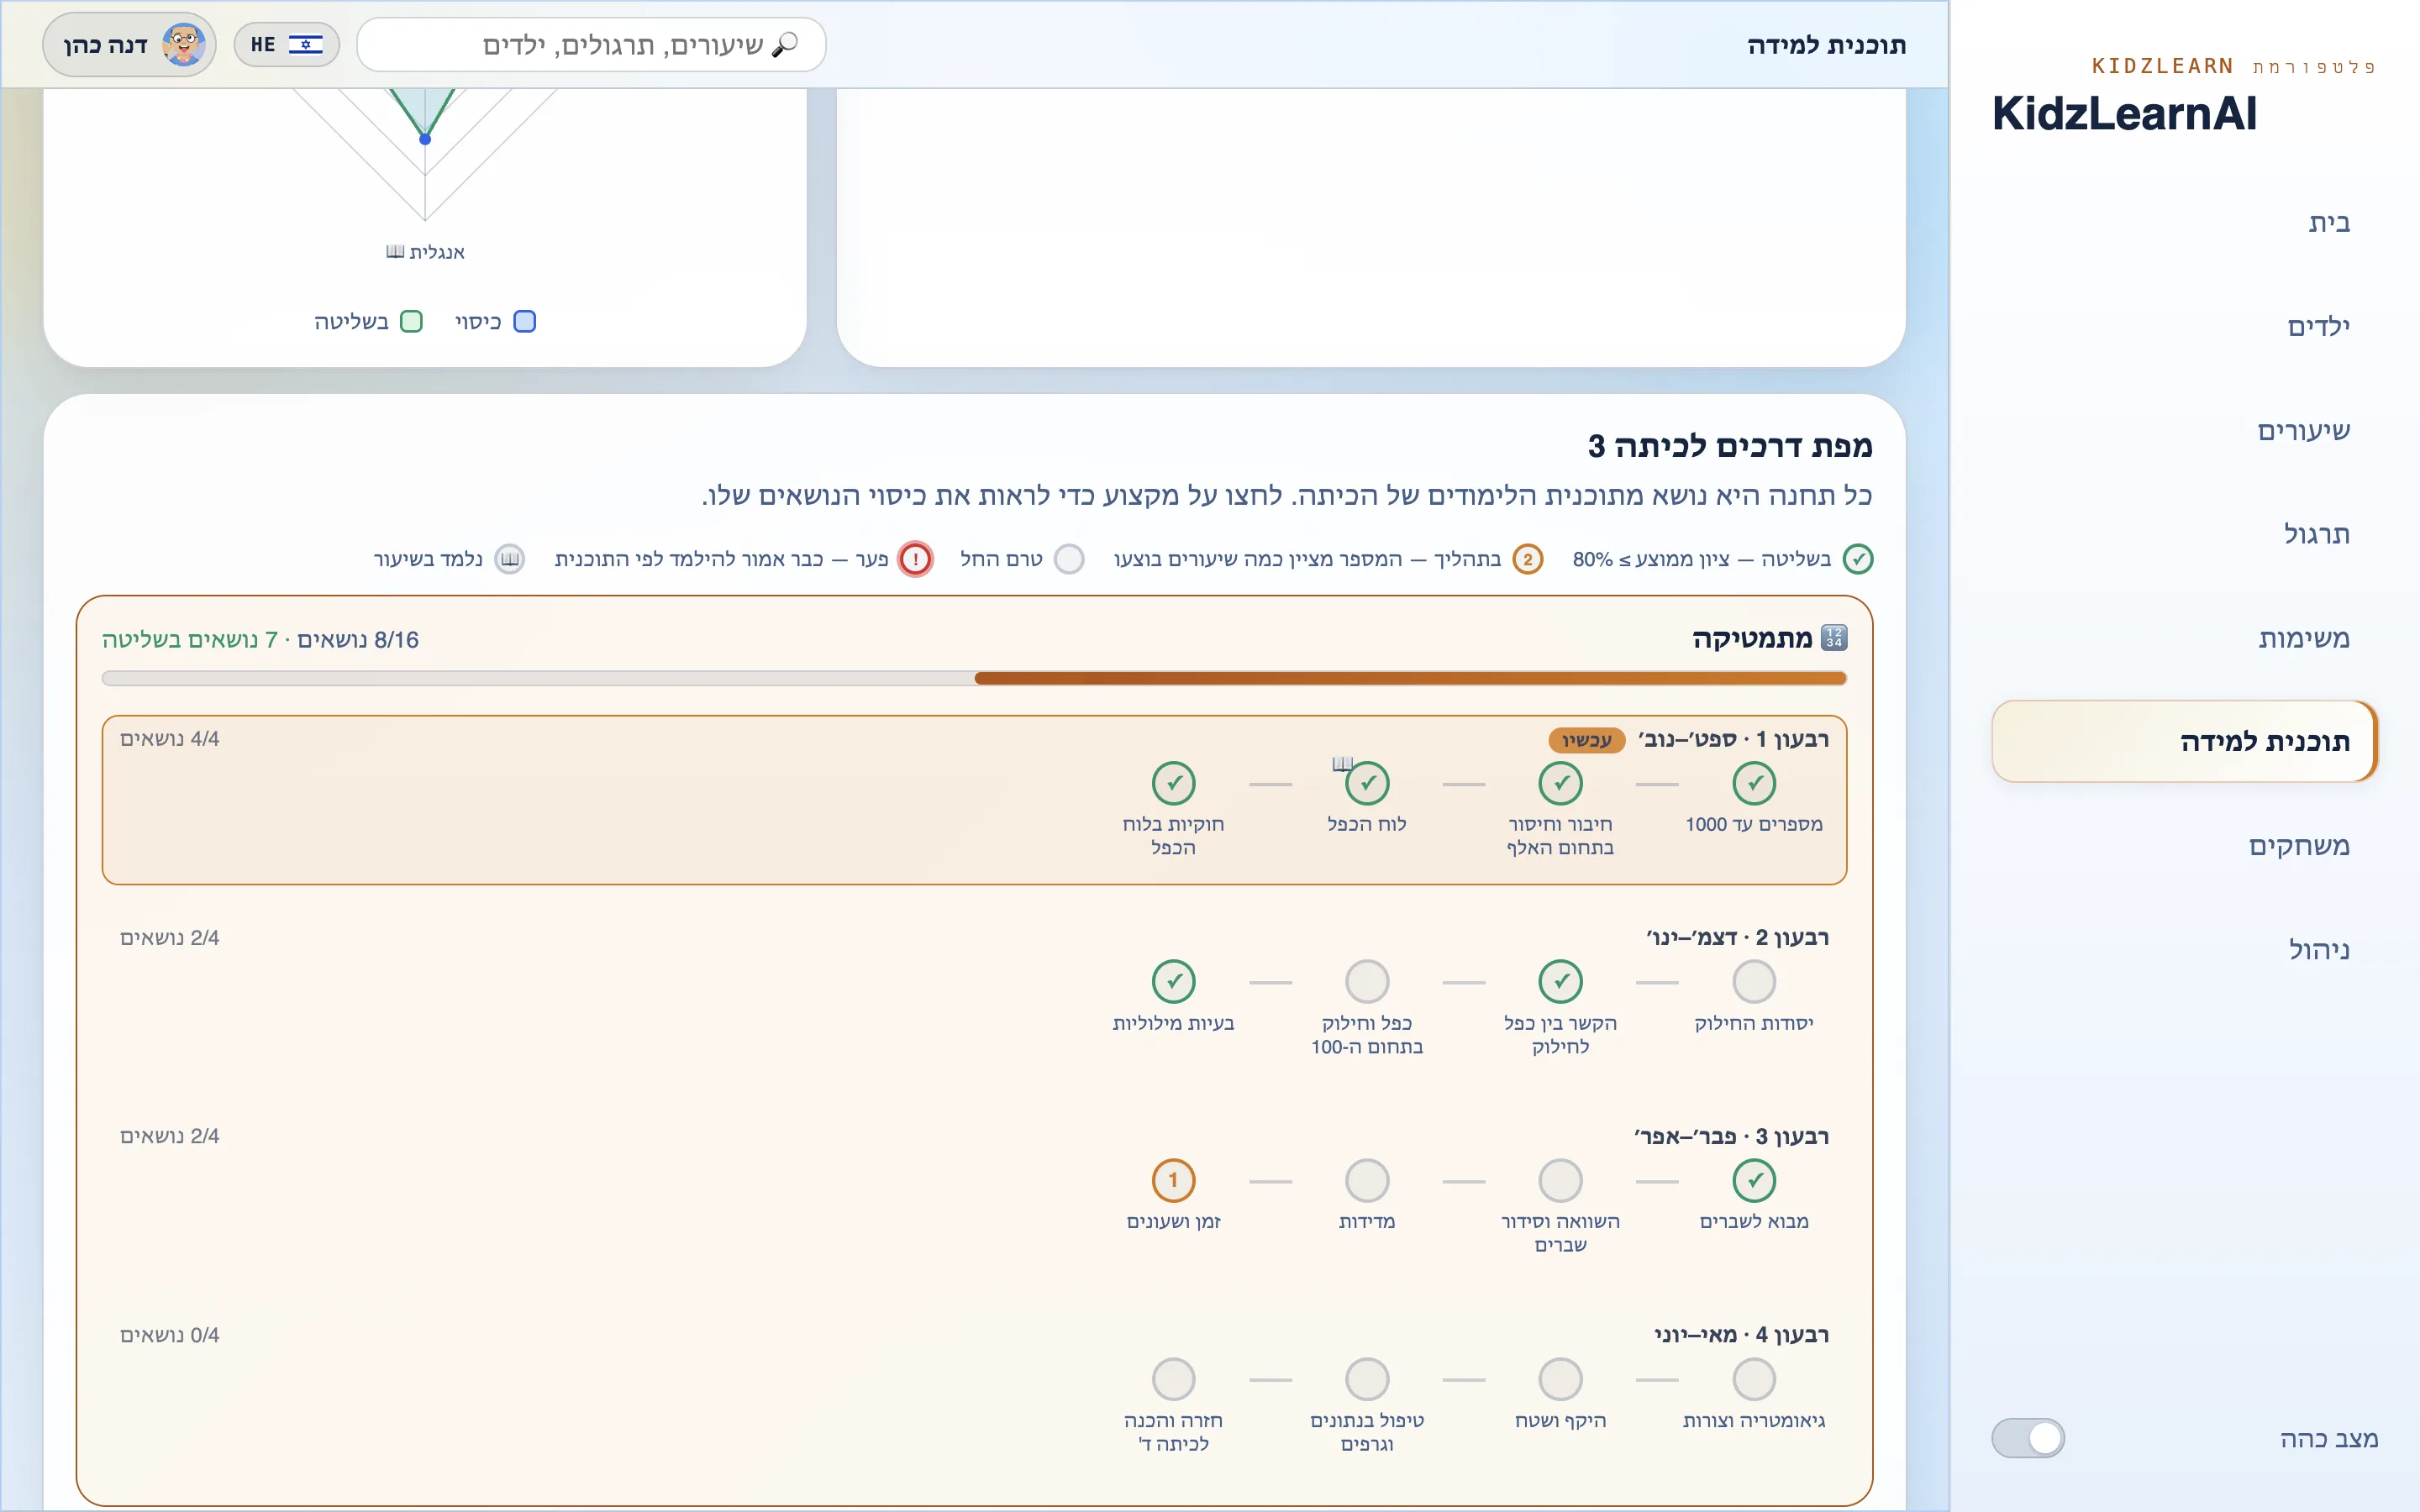Open the in-progress 'זמן ושעונים' station
This screenshot has height=1512, width=2420.
point(1173,1181)
